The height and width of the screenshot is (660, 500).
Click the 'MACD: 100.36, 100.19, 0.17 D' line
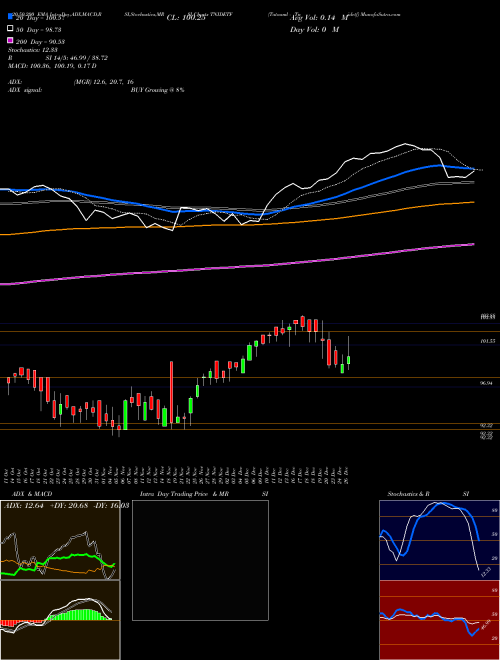52,66
